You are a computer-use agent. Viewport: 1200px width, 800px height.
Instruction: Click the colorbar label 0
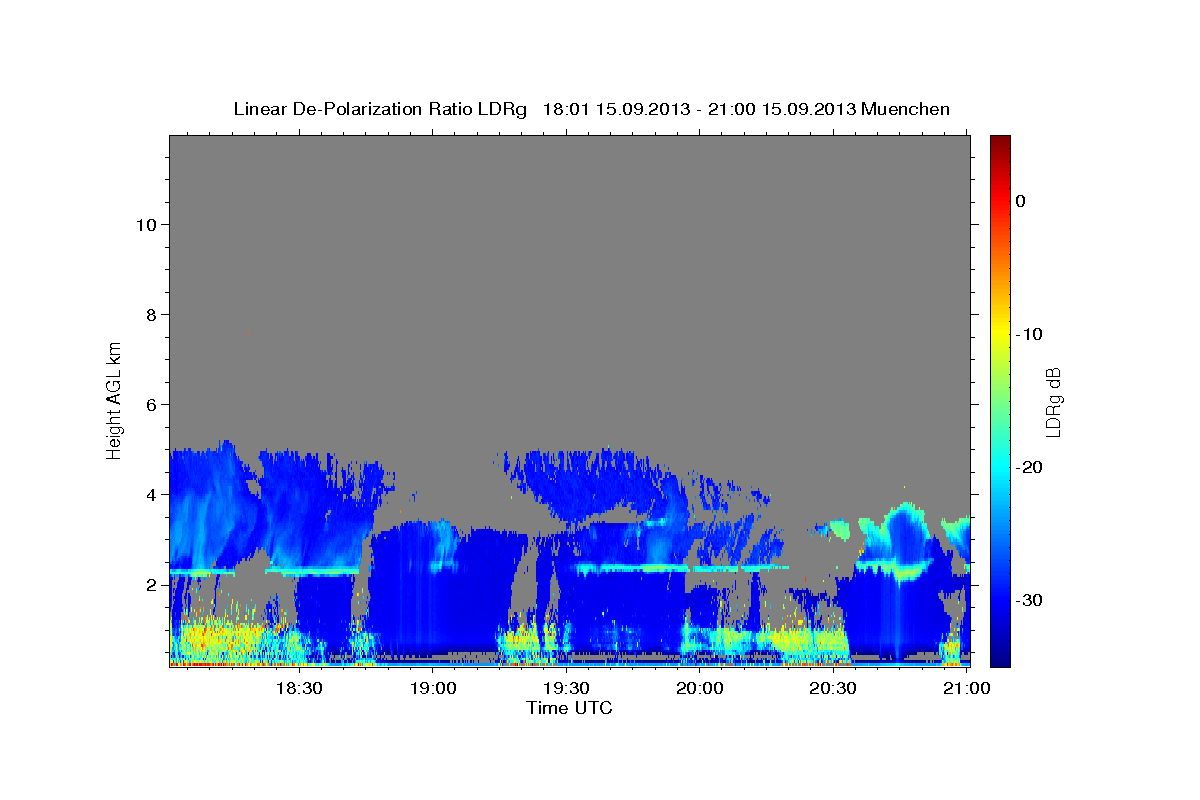(x=1020, y=201)
